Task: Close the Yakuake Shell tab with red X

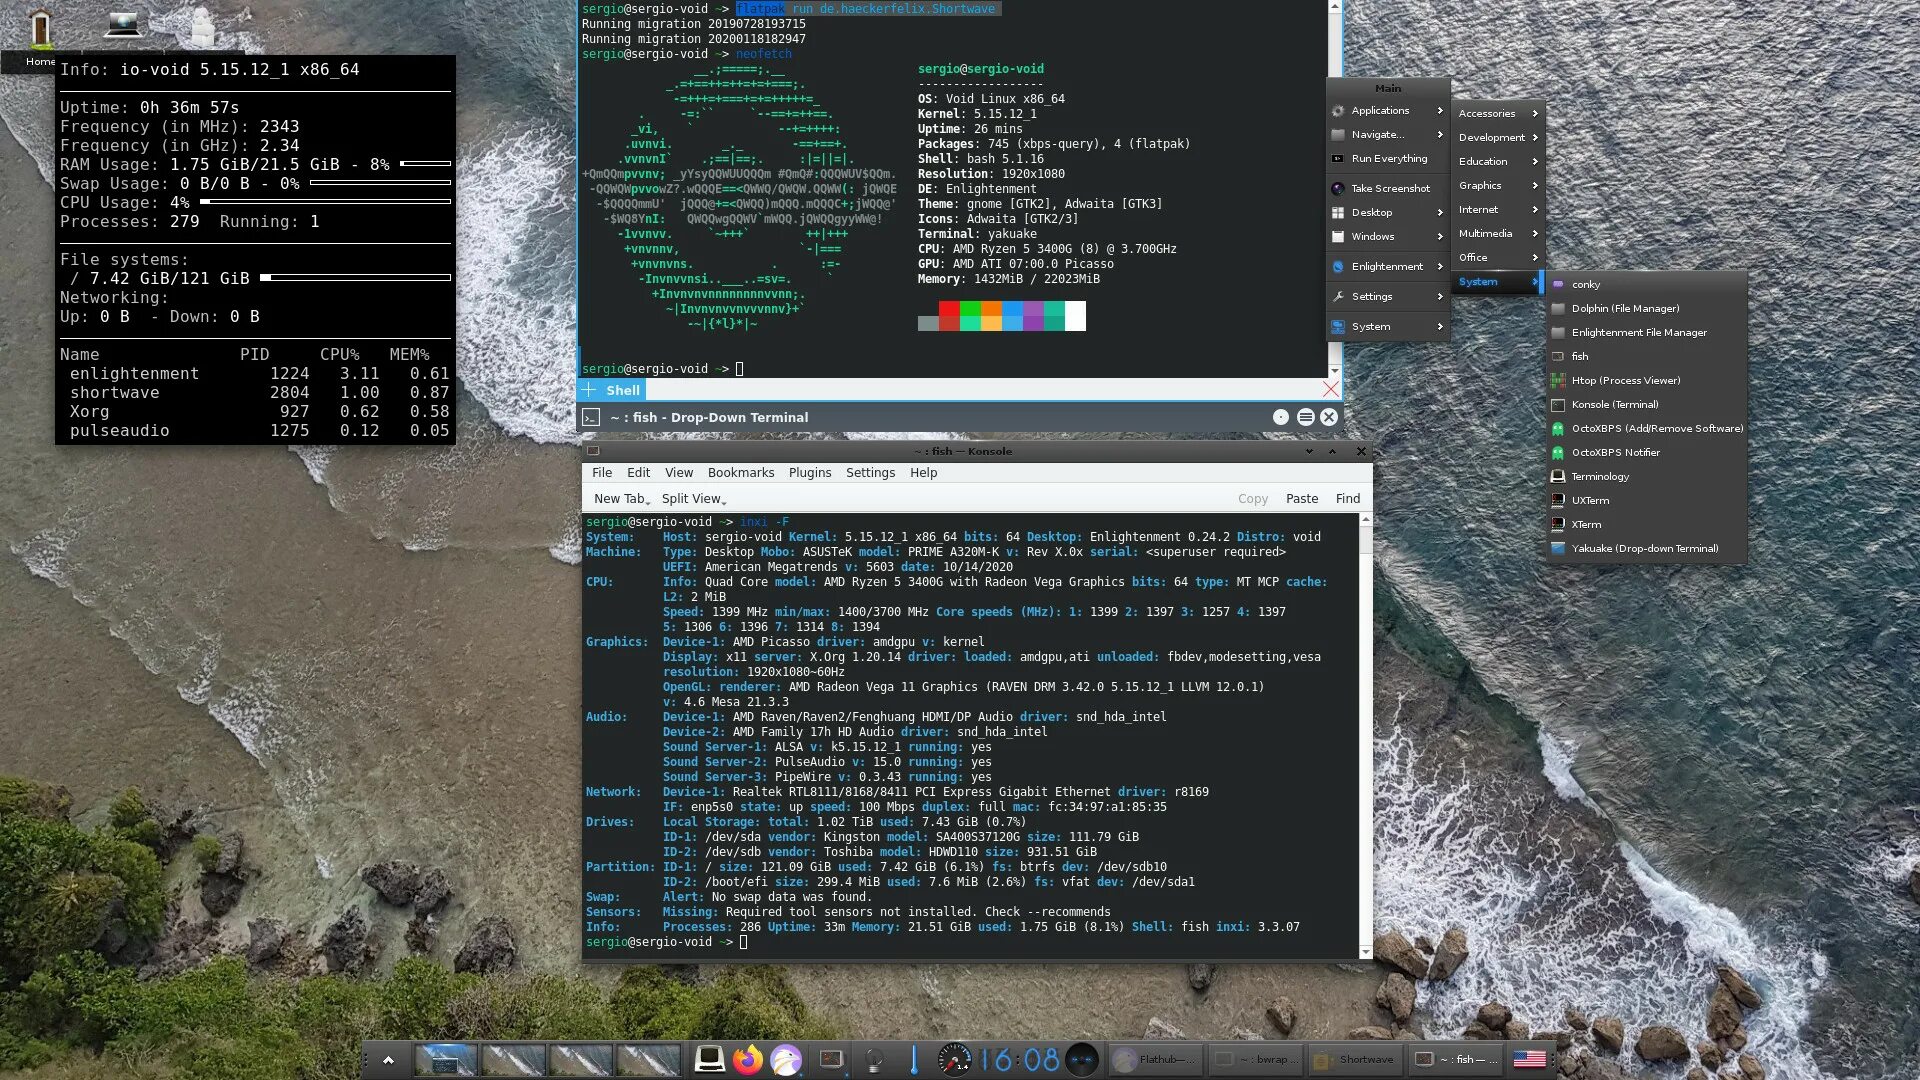Action: click(1330, 389)
